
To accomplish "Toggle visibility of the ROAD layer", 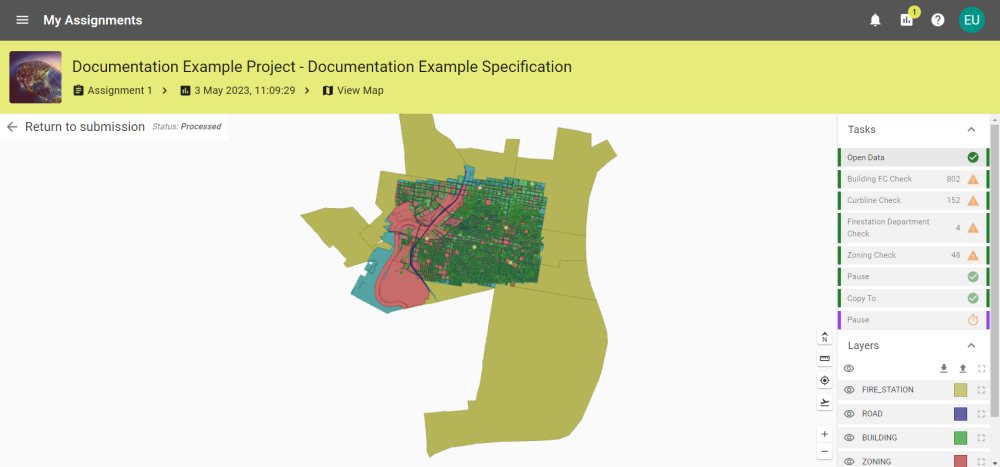I will click(849, 414).
